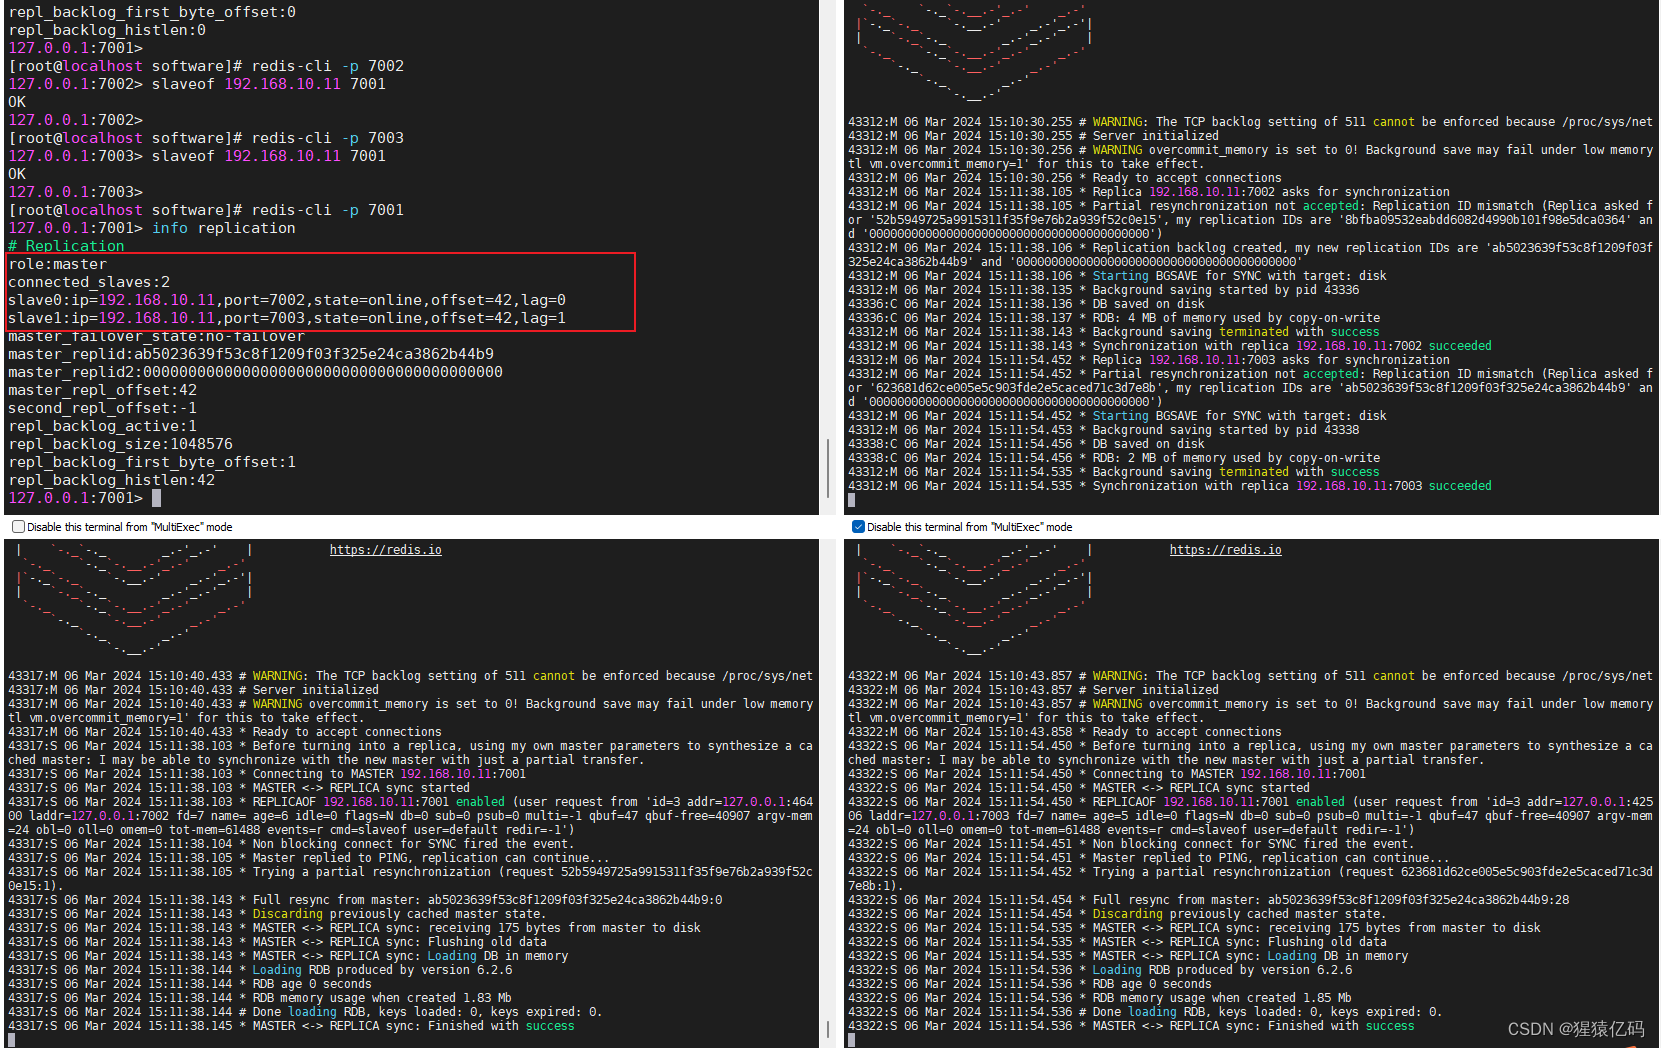Click the slaveof command at the 7002 prompt
This screenshot has height=1048, width=1661.
pos(269,84)
